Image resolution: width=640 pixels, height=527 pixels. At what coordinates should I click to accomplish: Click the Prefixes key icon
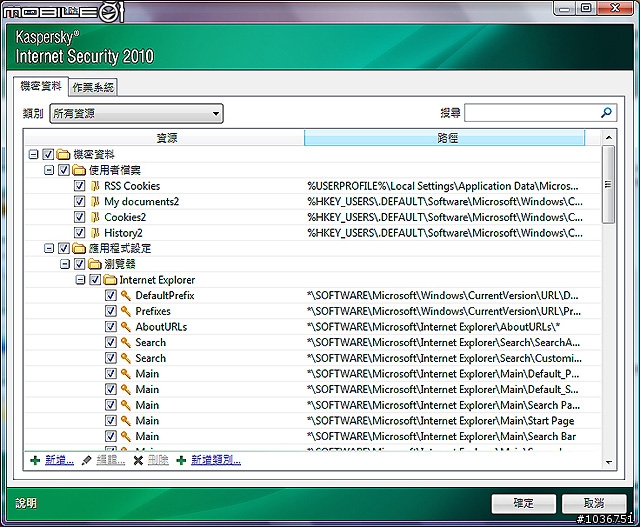(x=126, y=311)
